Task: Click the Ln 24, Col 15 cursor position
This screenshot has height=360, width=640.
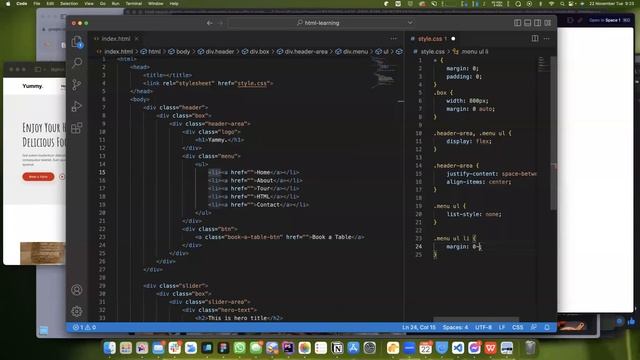Action: pos(419,327)
